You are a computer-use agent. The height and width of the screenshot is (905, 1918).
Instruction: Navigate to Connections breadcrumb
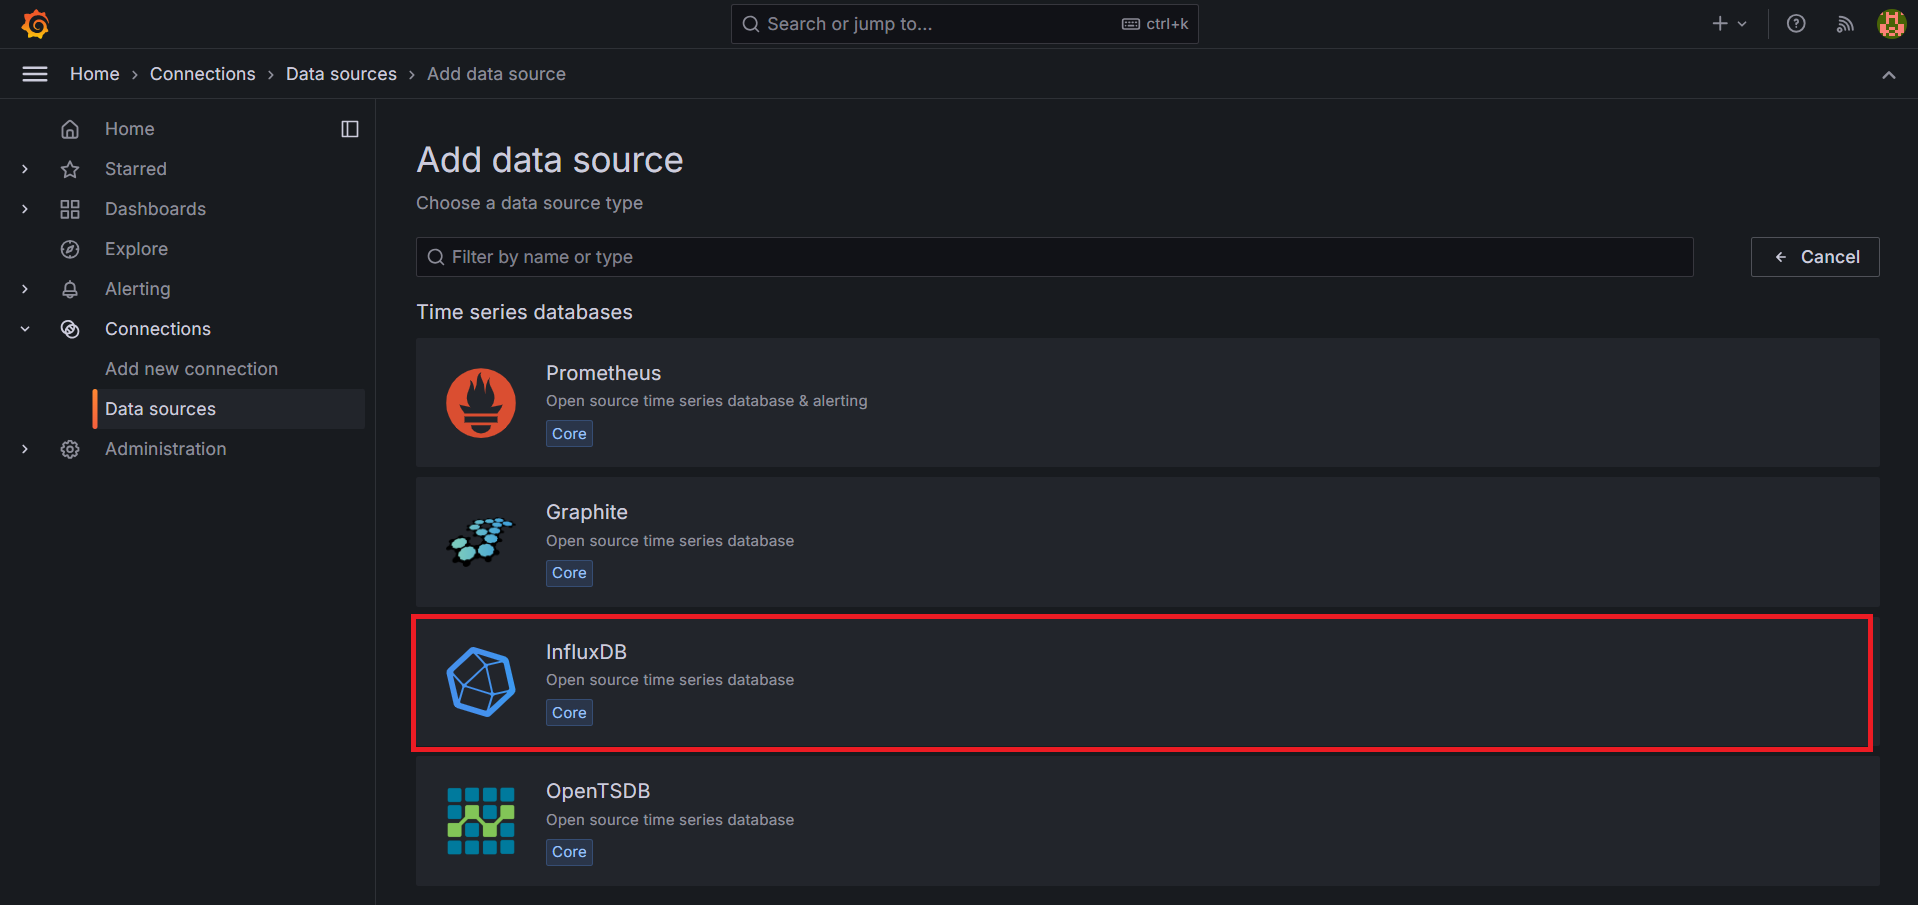[x=202, y=73]
